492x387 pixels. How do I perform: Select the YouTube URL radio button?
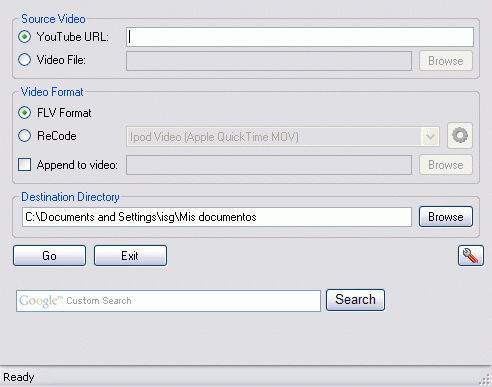coord(25,37)
